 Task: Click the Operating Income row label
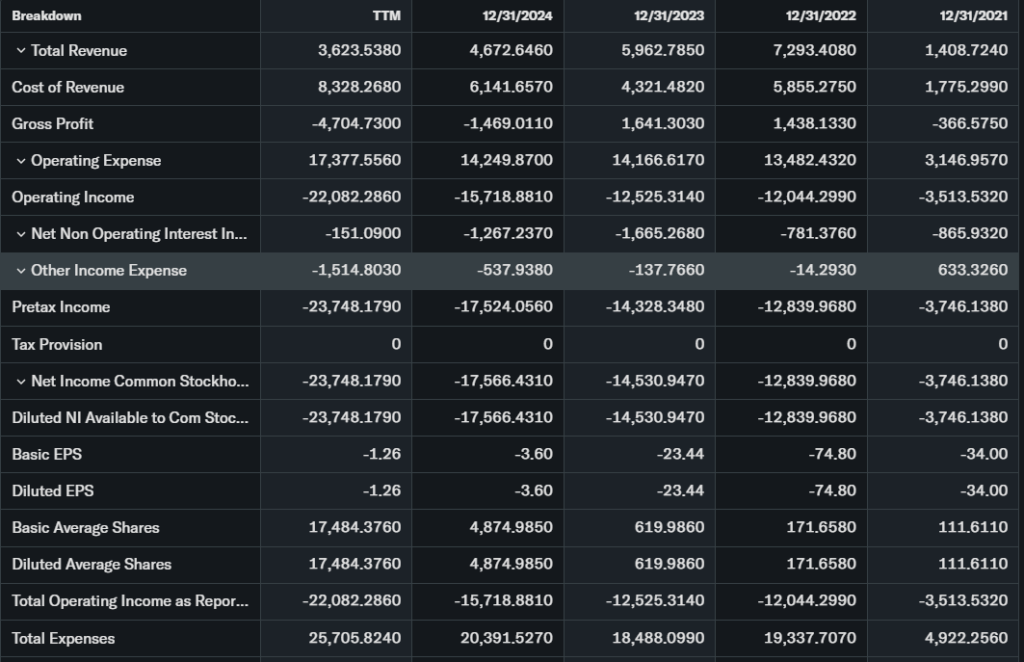(x=73, y=197)
